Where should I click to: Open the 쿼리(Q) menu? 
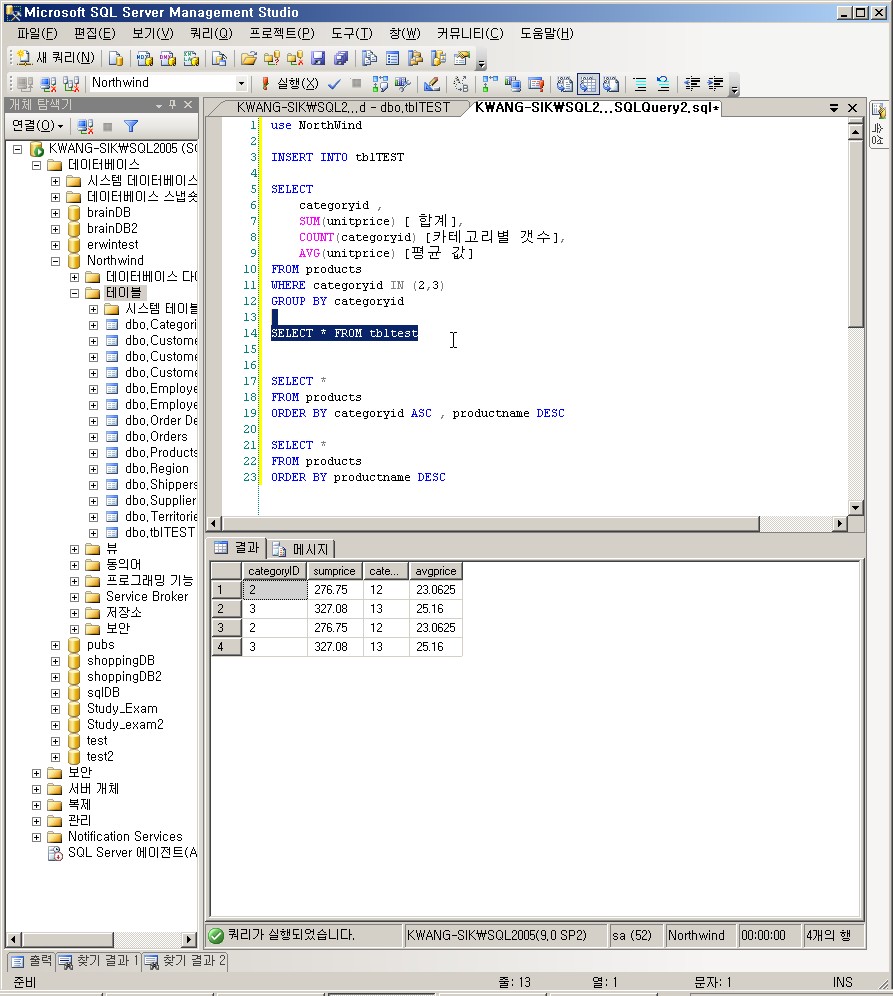(211, 33)
